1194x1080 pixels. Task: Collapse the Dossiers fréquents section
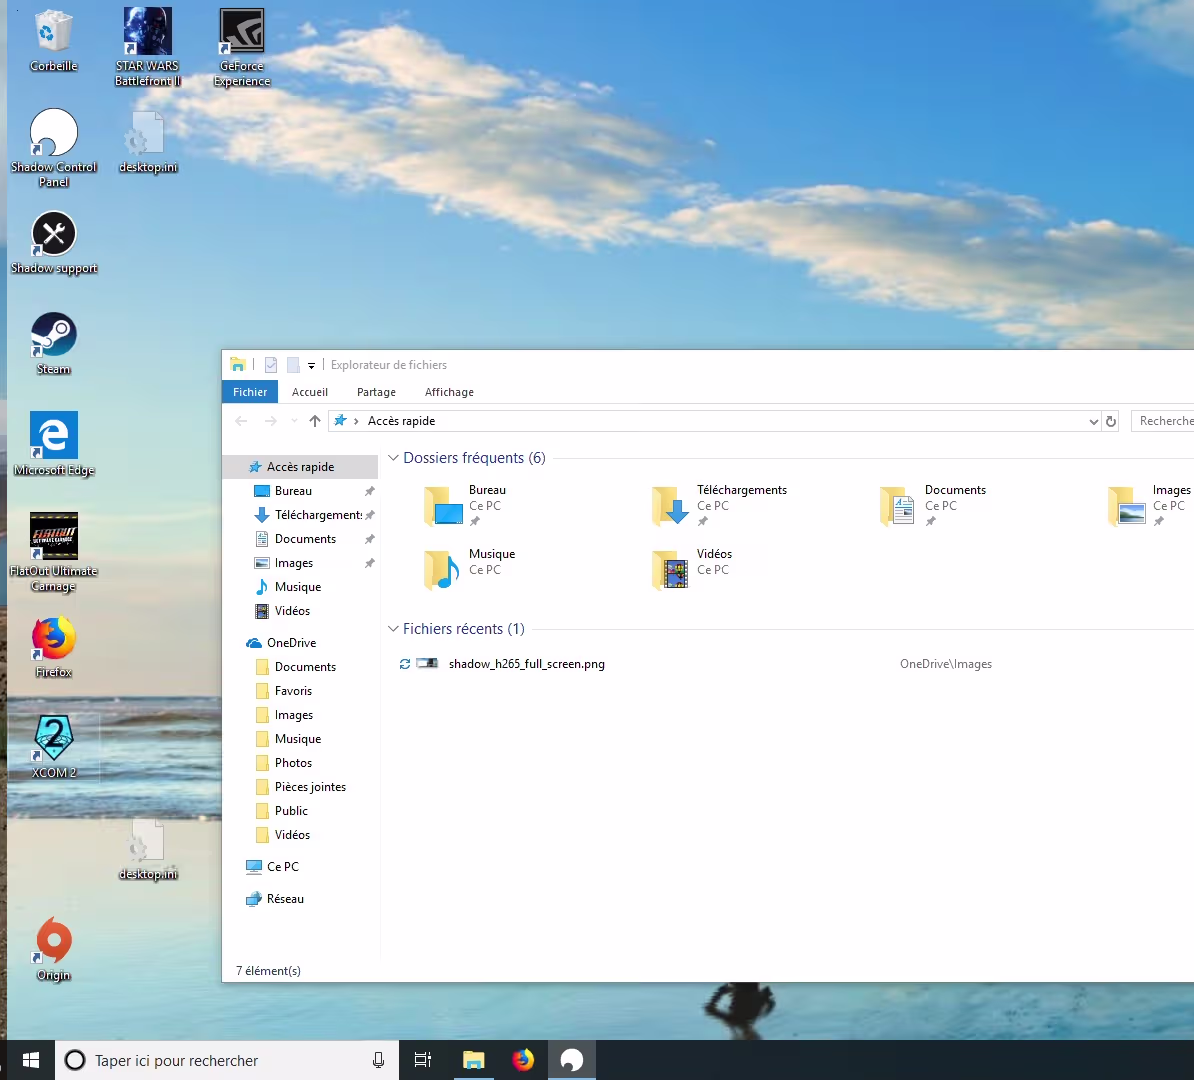tap(393, 458)
